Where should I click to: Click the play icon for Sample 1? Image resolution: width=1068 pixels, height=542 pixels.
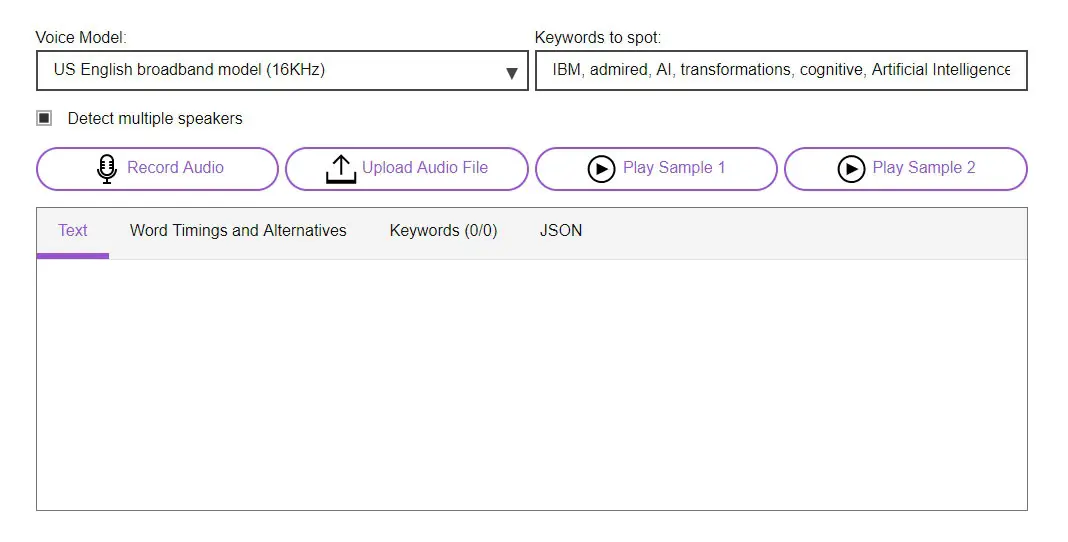click(601, 169)
